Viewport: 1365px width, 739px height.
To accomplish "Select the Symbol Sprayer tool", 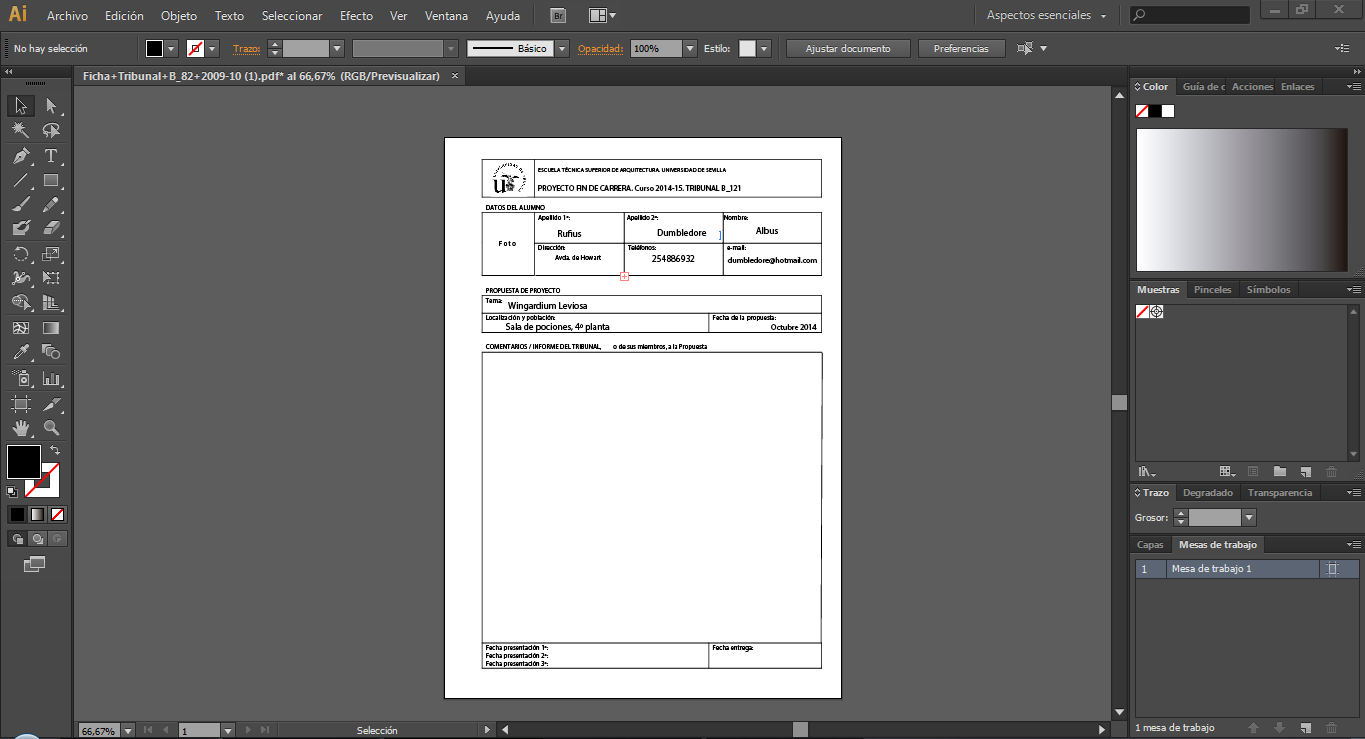I will click(x=20, y=379).
